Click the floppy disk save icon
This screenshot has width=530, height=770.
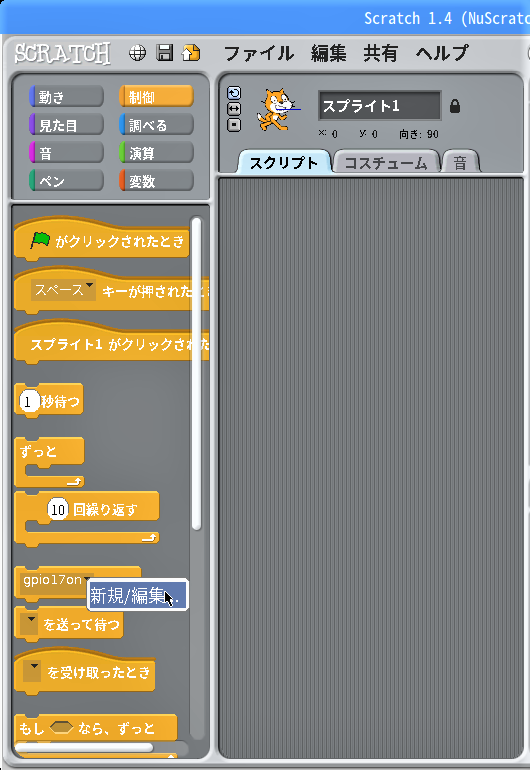(165, 53)
